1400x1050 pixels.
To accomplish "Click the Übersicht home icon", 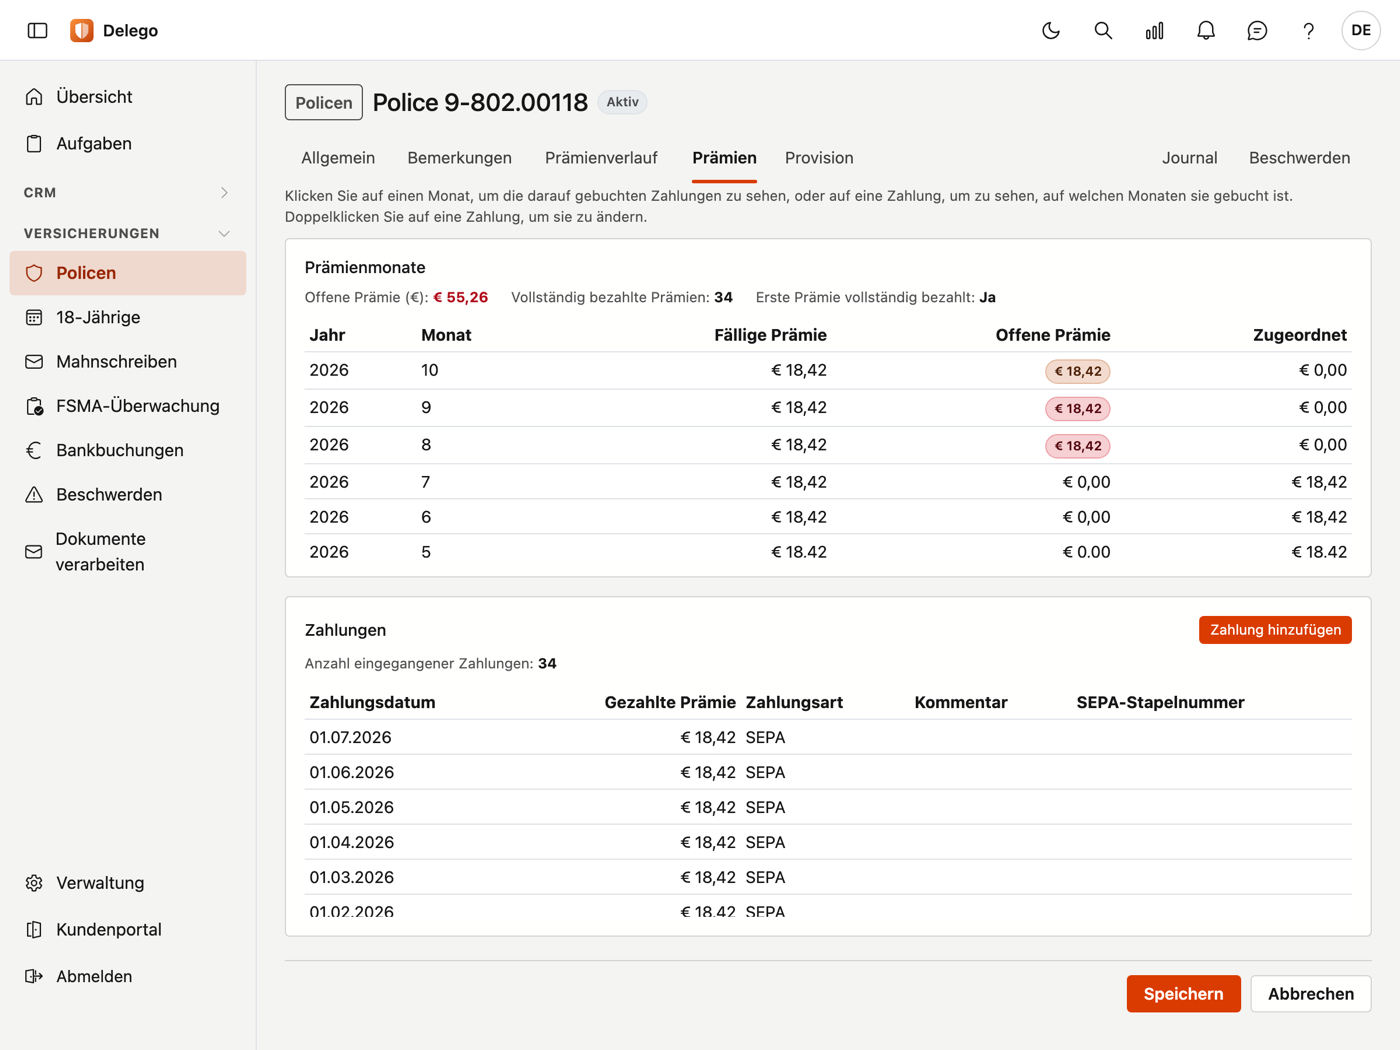I will point(34,97).
